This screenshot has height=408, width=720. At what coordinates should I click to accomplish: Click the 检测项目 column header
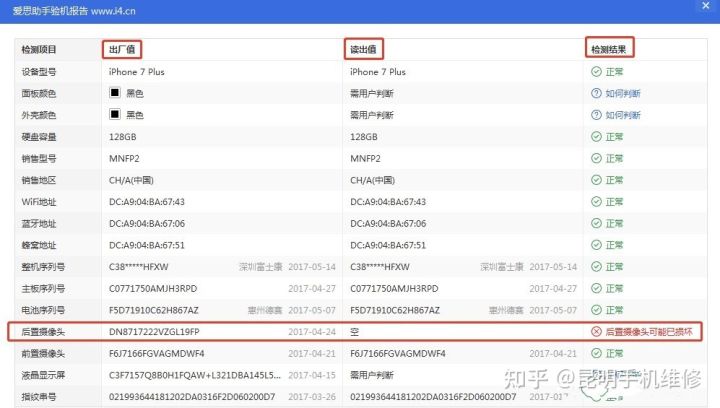40,49
